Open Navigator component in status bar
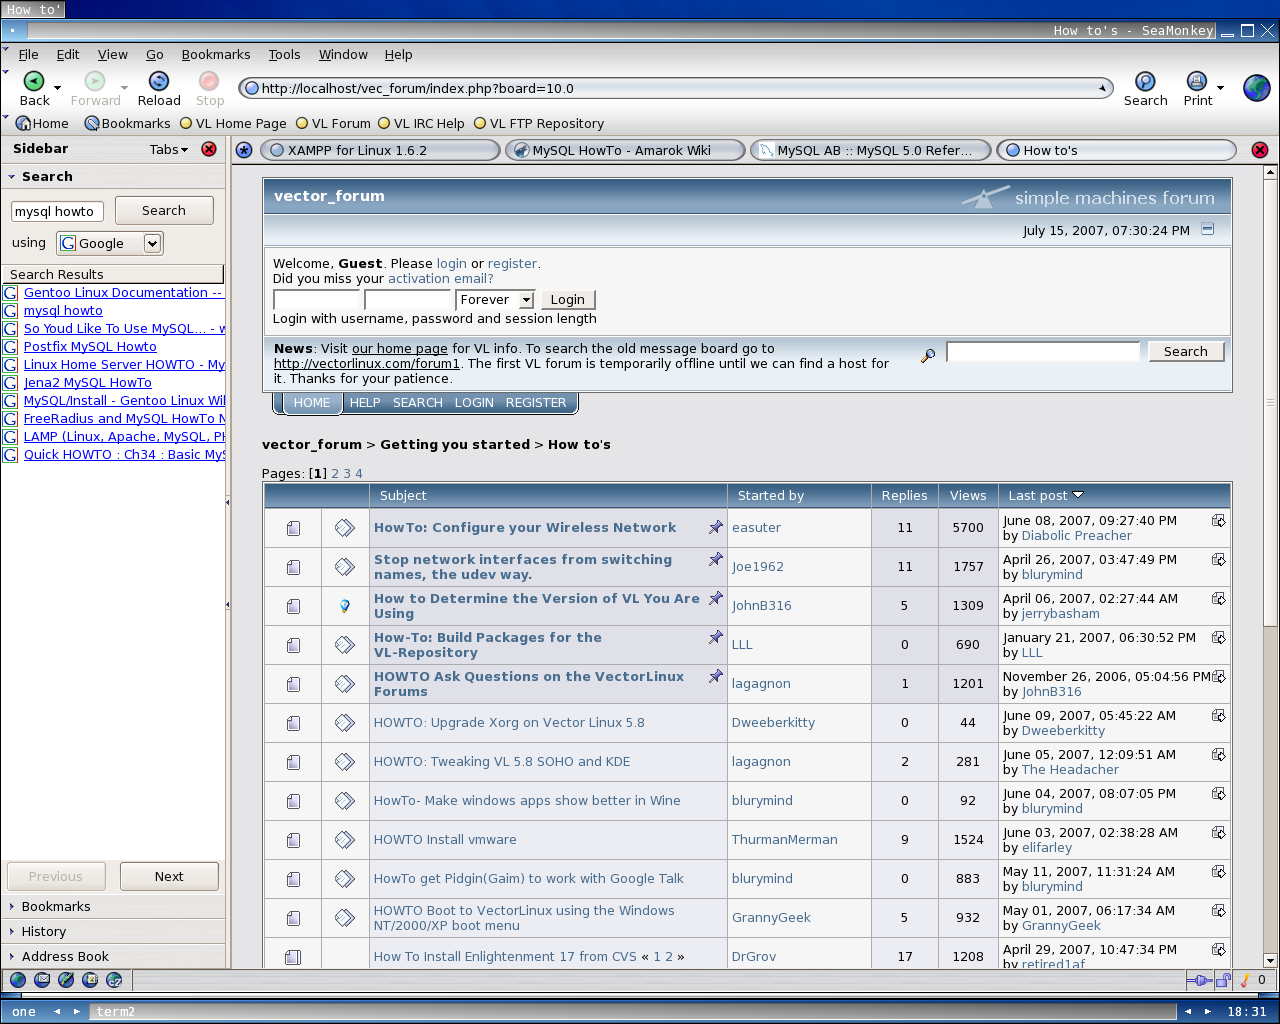Screen dimensions: 1280x1024 coord(18,980)
